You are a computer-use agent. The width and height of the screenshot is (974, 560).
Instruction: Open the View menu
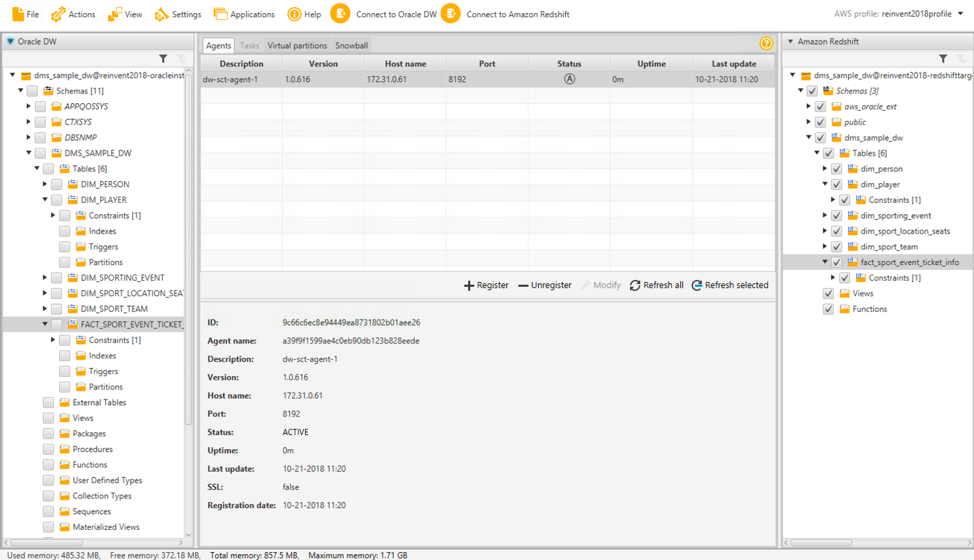[125, 14]
